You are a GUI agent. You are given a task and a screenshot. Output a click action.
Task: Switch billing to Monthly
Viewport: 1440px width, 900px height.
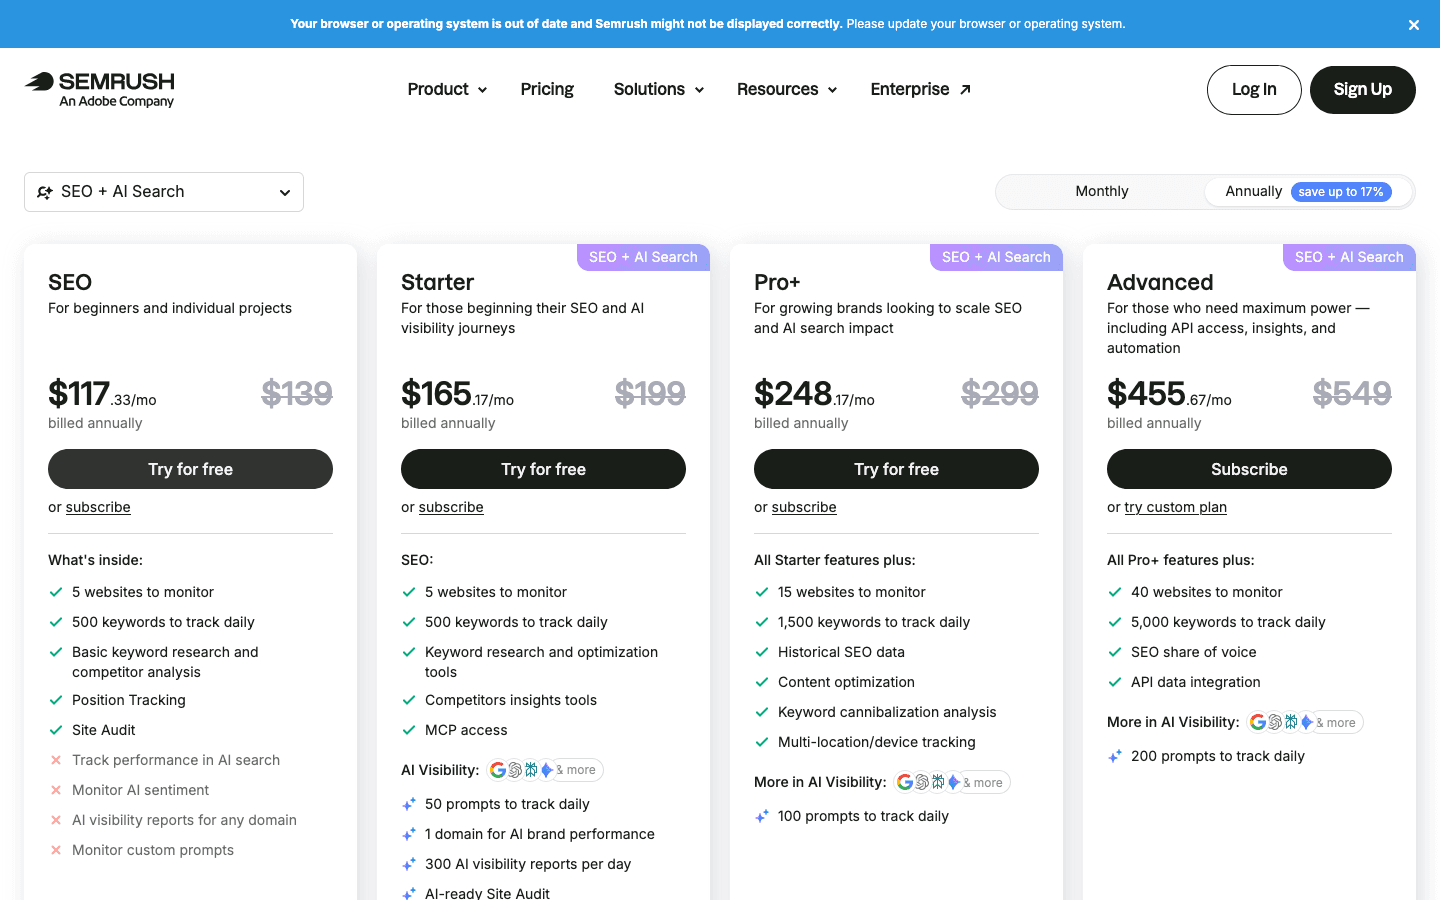pos(1101,191)
